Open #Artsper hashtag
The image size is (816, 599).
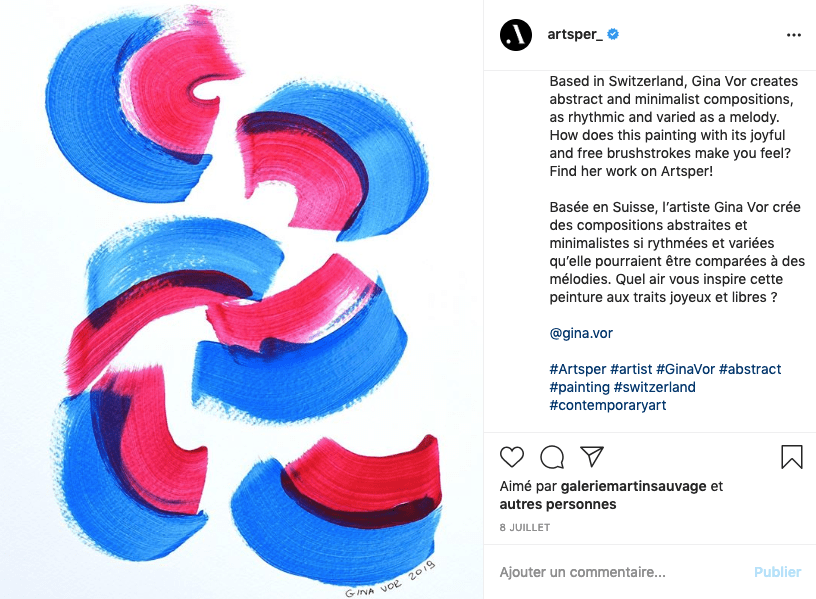[578, 369]
